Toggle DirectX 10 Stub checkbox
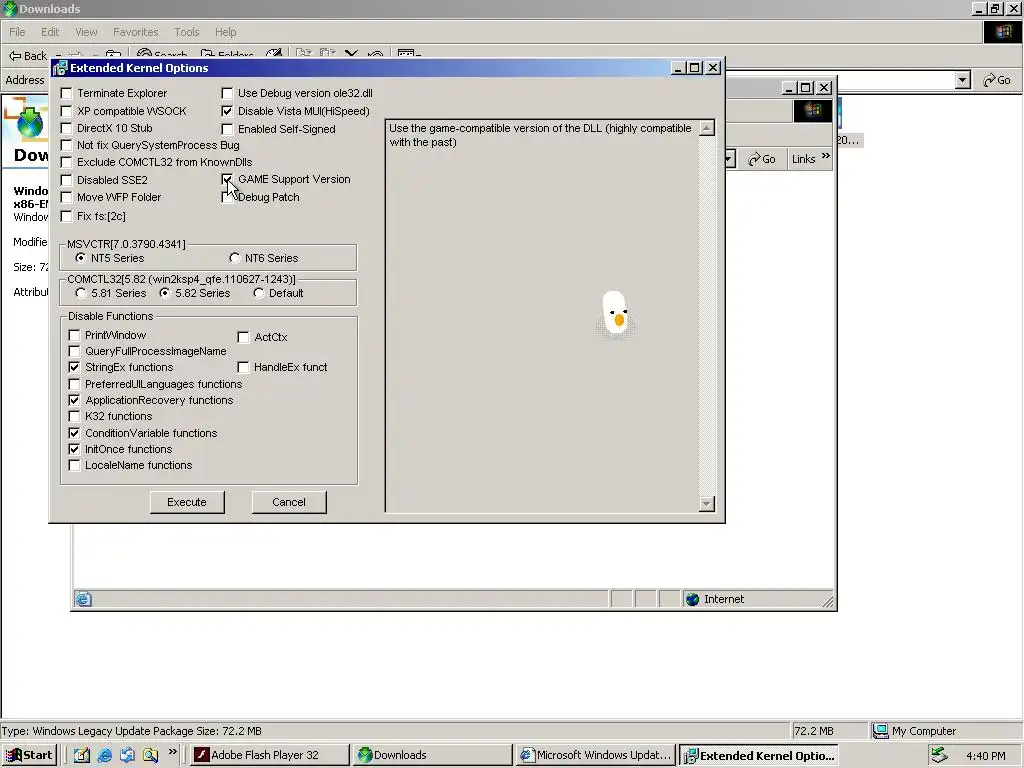The image size is (1024, 768). point(67,128)
